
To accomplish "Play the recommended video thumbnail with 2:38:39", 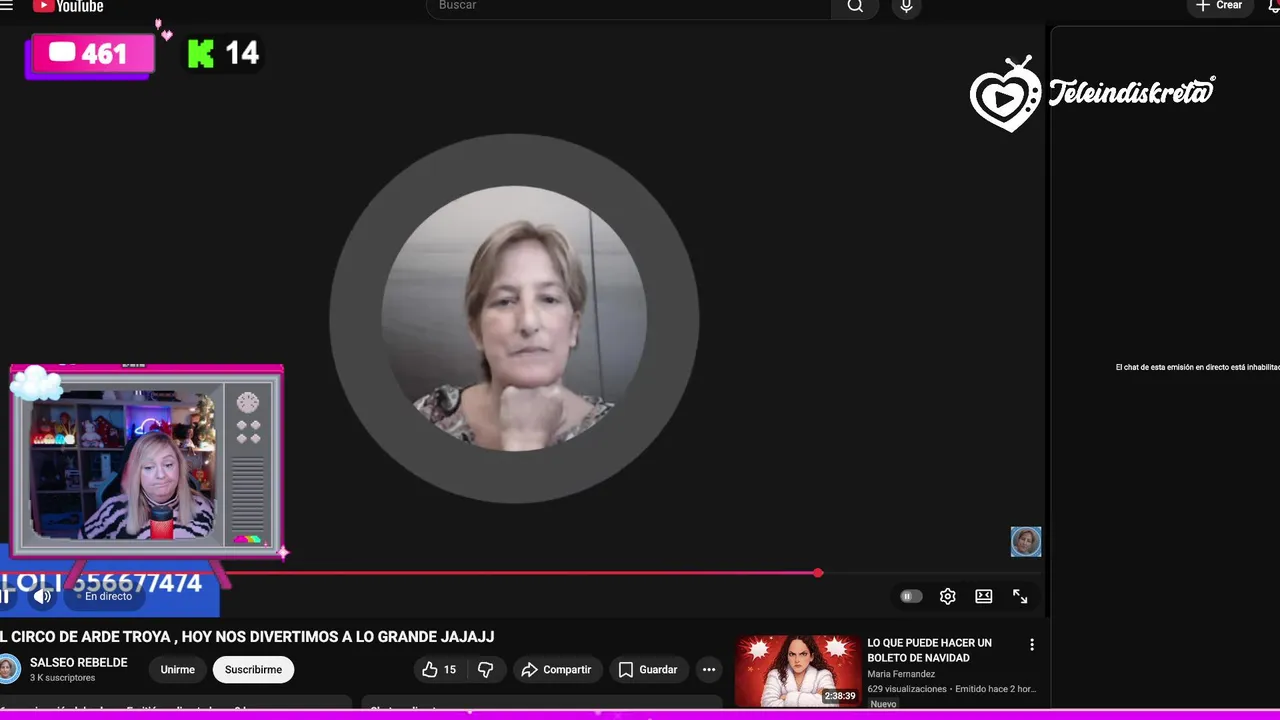I will (797, 671).
